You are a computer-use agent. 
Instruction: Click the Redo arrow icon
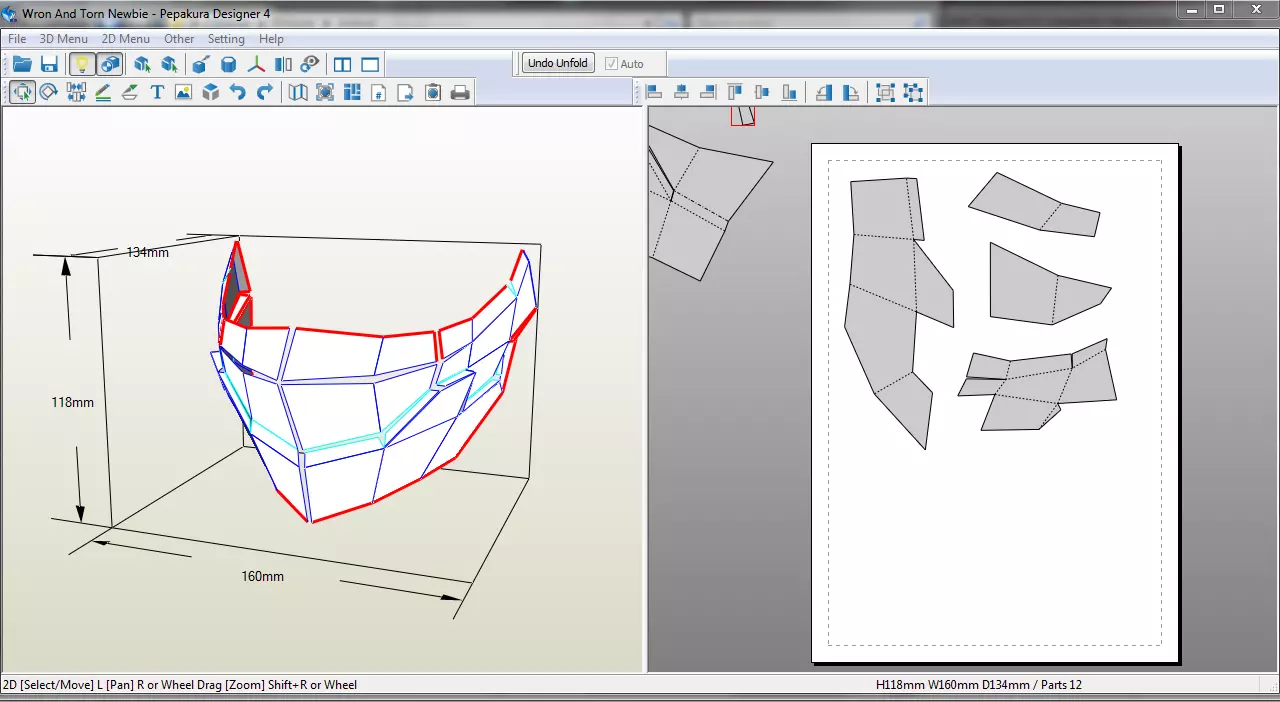tap(265, 93)
